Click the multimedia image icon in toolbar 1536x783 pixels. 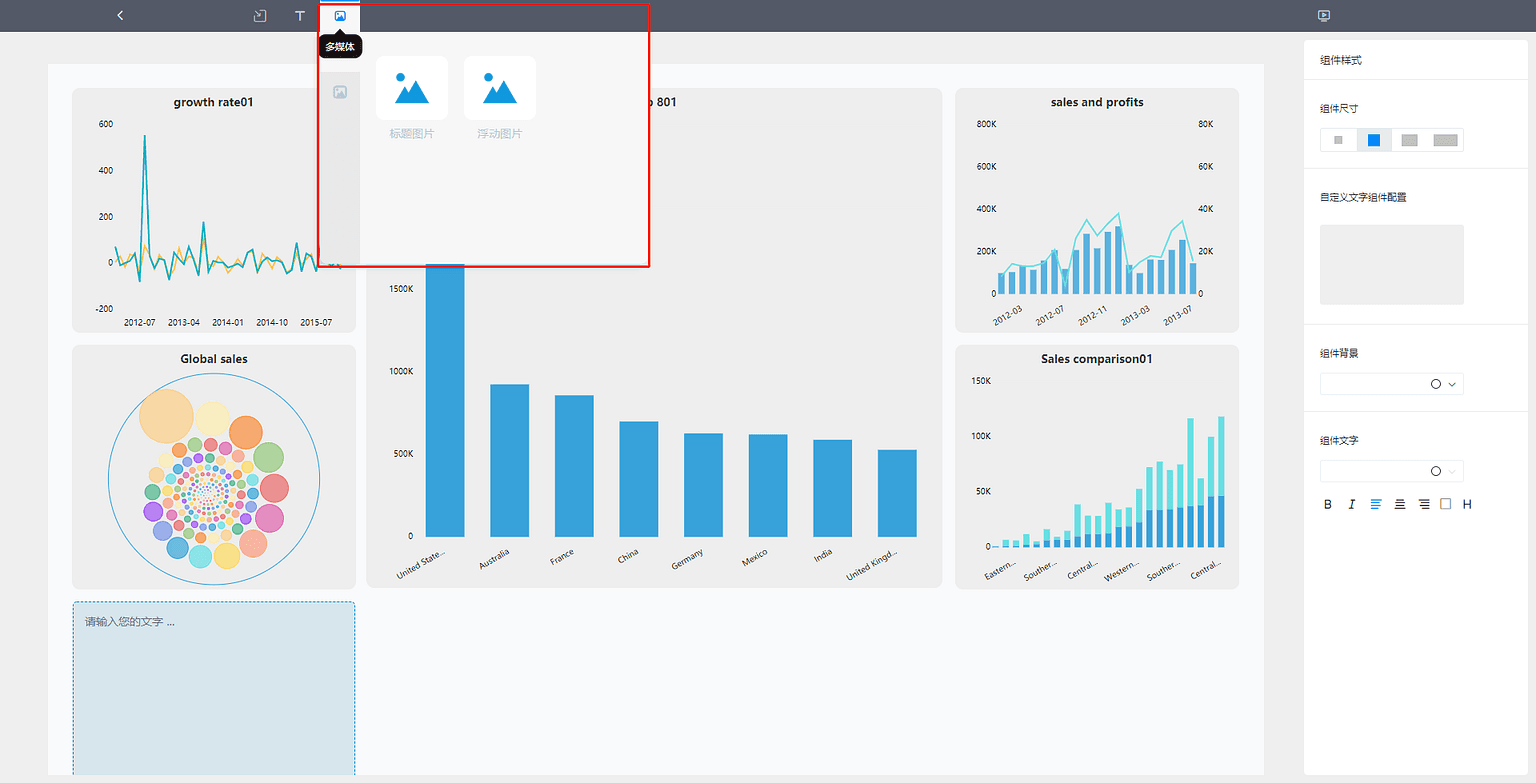[340, 16]
